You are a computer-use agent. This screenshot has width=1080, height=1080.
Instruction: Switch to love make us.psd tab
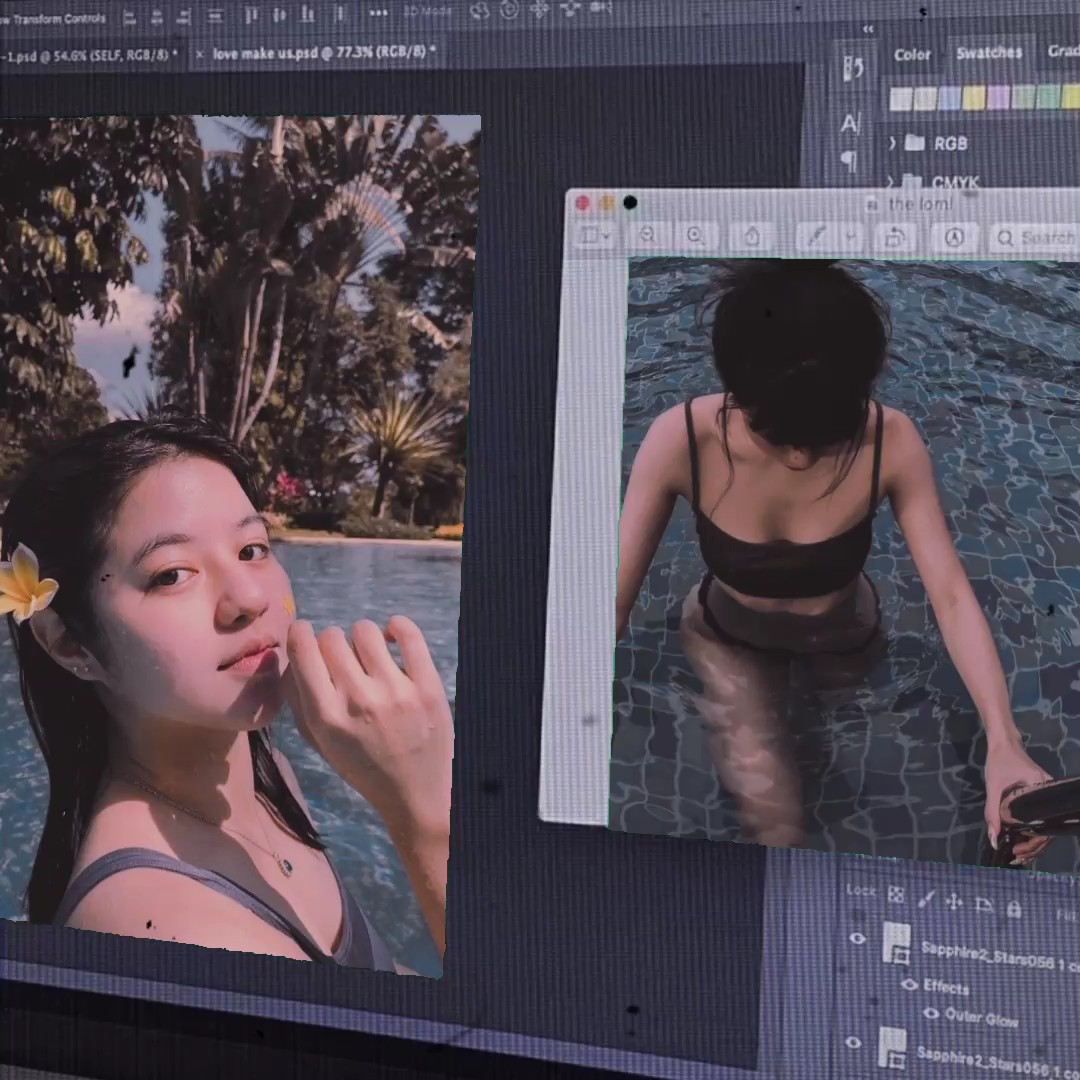point(322,53)
